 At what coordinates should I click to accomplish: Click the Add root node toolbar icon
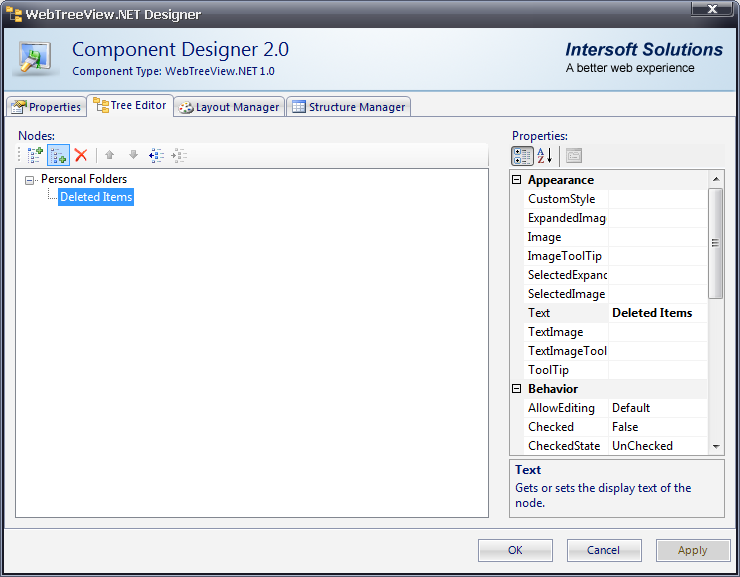pyautogui.click(x=35, y=155)
